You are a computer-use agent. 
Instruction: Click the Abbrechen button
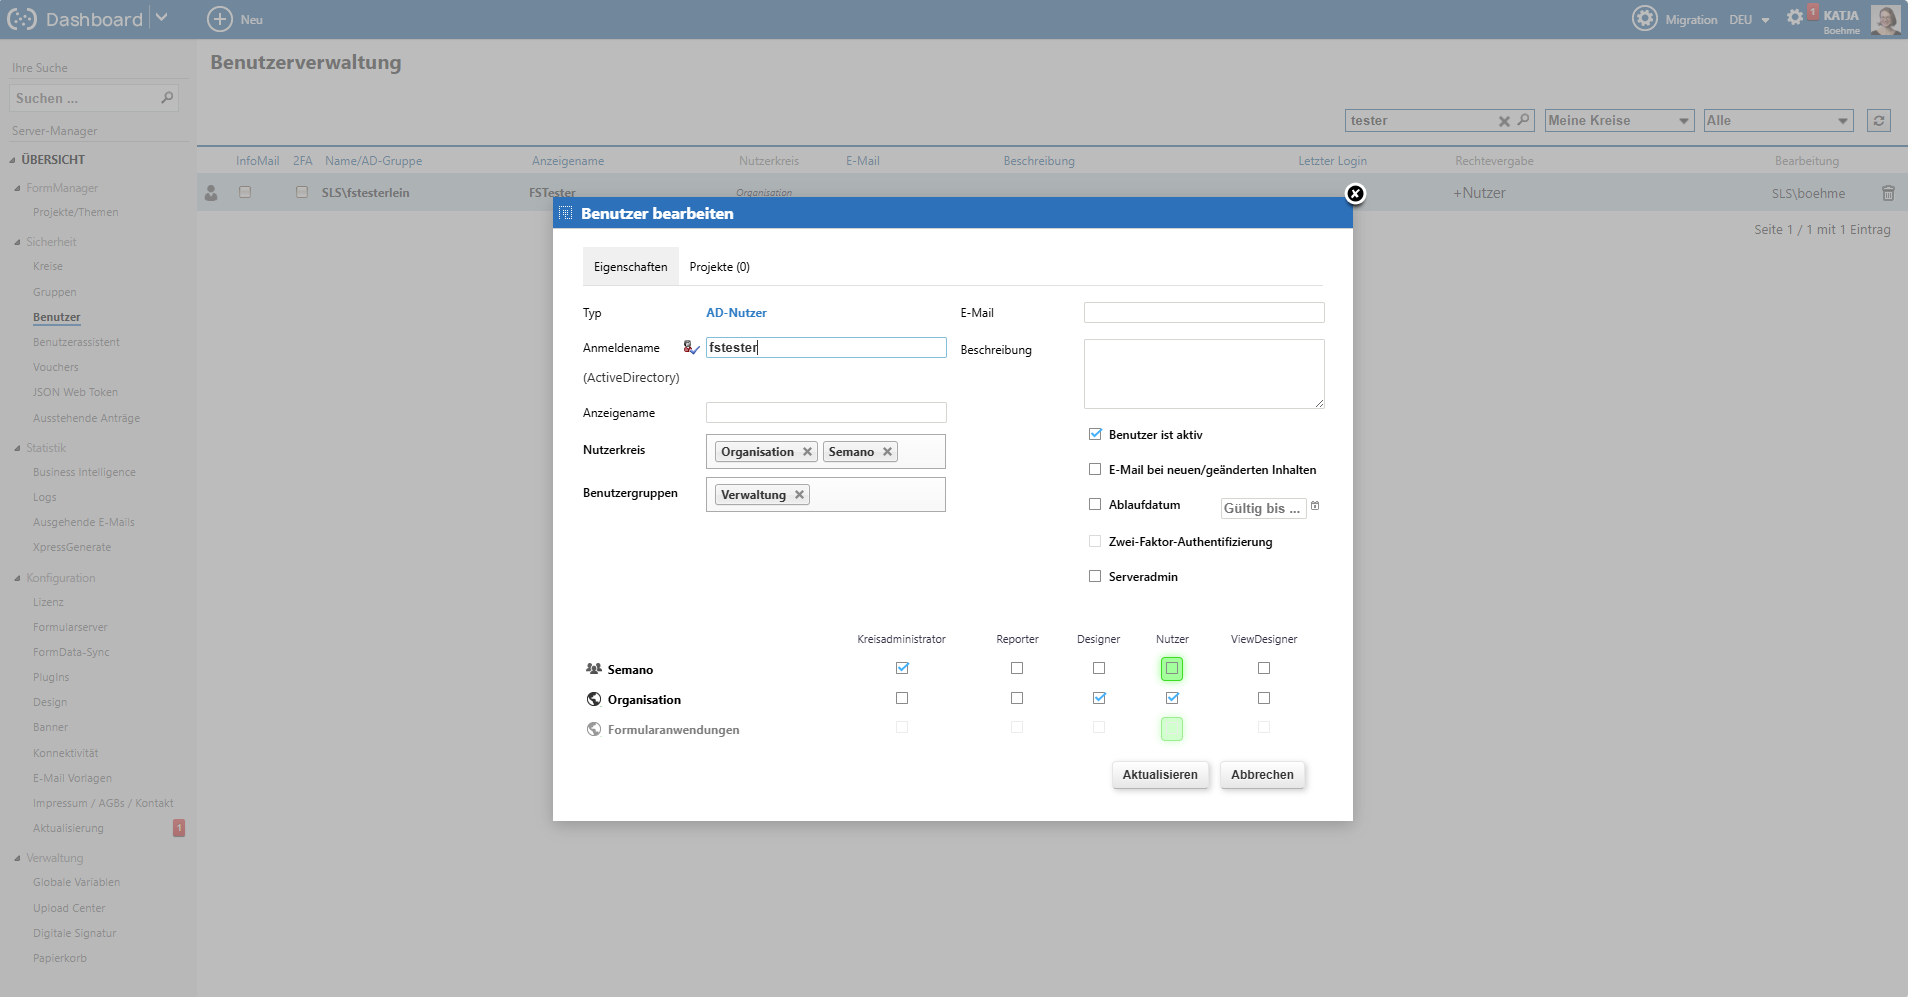point(1261,775)
